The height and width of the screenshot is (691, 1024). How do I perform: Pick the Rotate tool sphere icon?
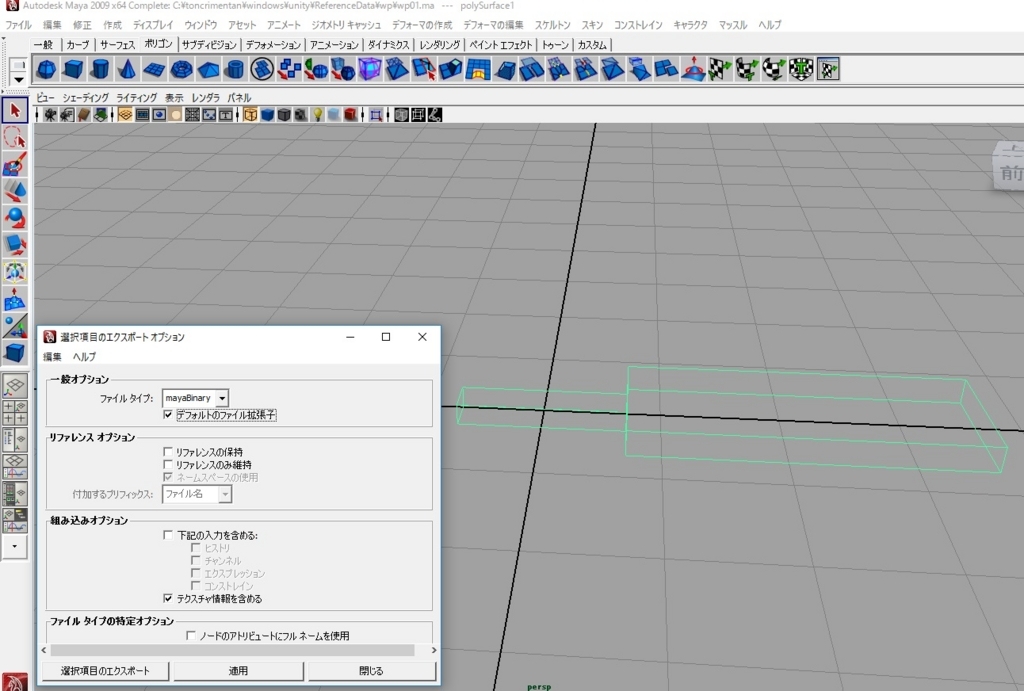15,217
